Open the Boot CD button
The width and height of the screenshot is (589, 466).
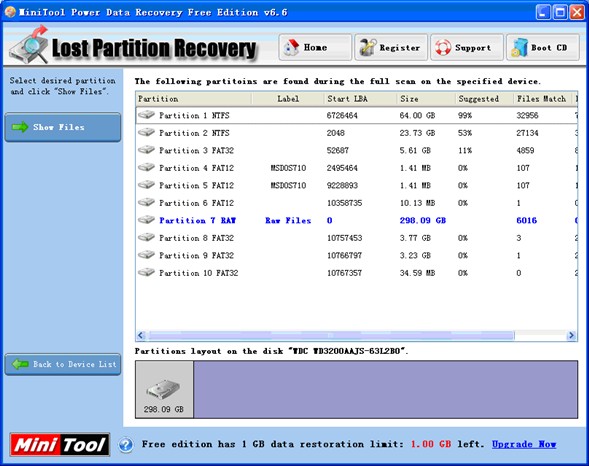pyautogui.click(x=543, y=47)
